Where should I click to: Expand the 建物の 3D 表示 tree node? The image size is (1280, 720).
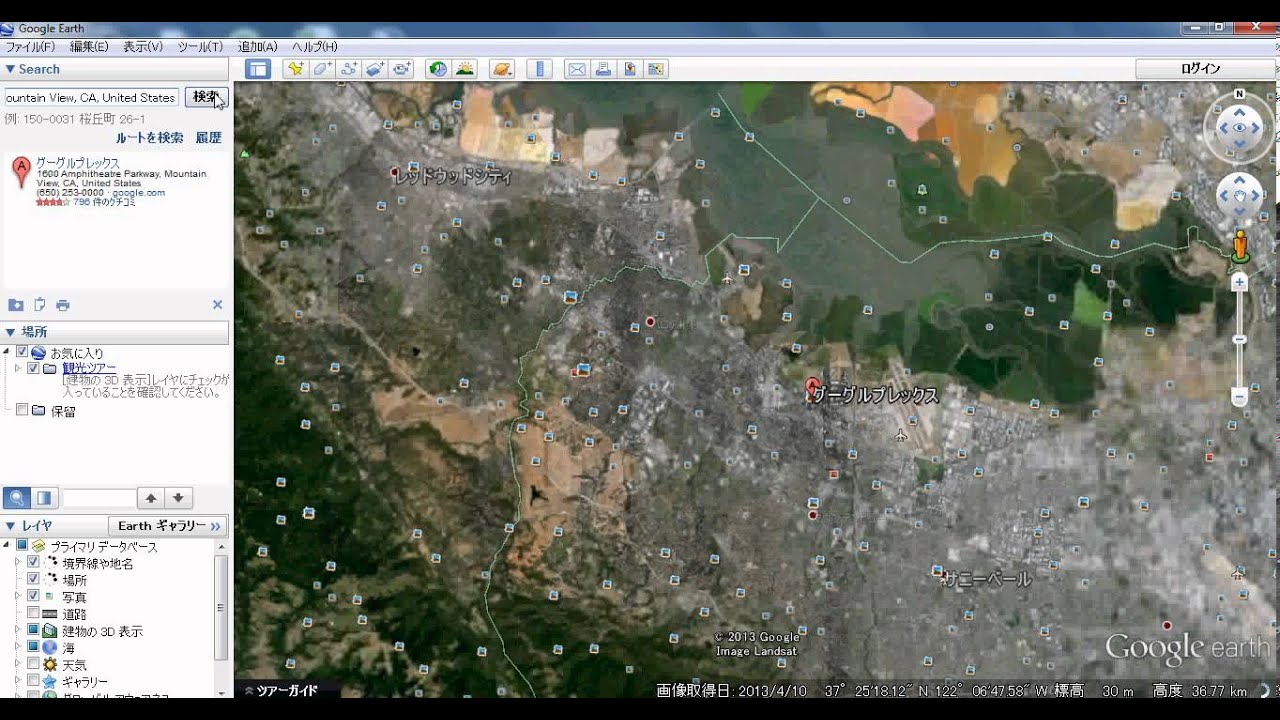17,630
